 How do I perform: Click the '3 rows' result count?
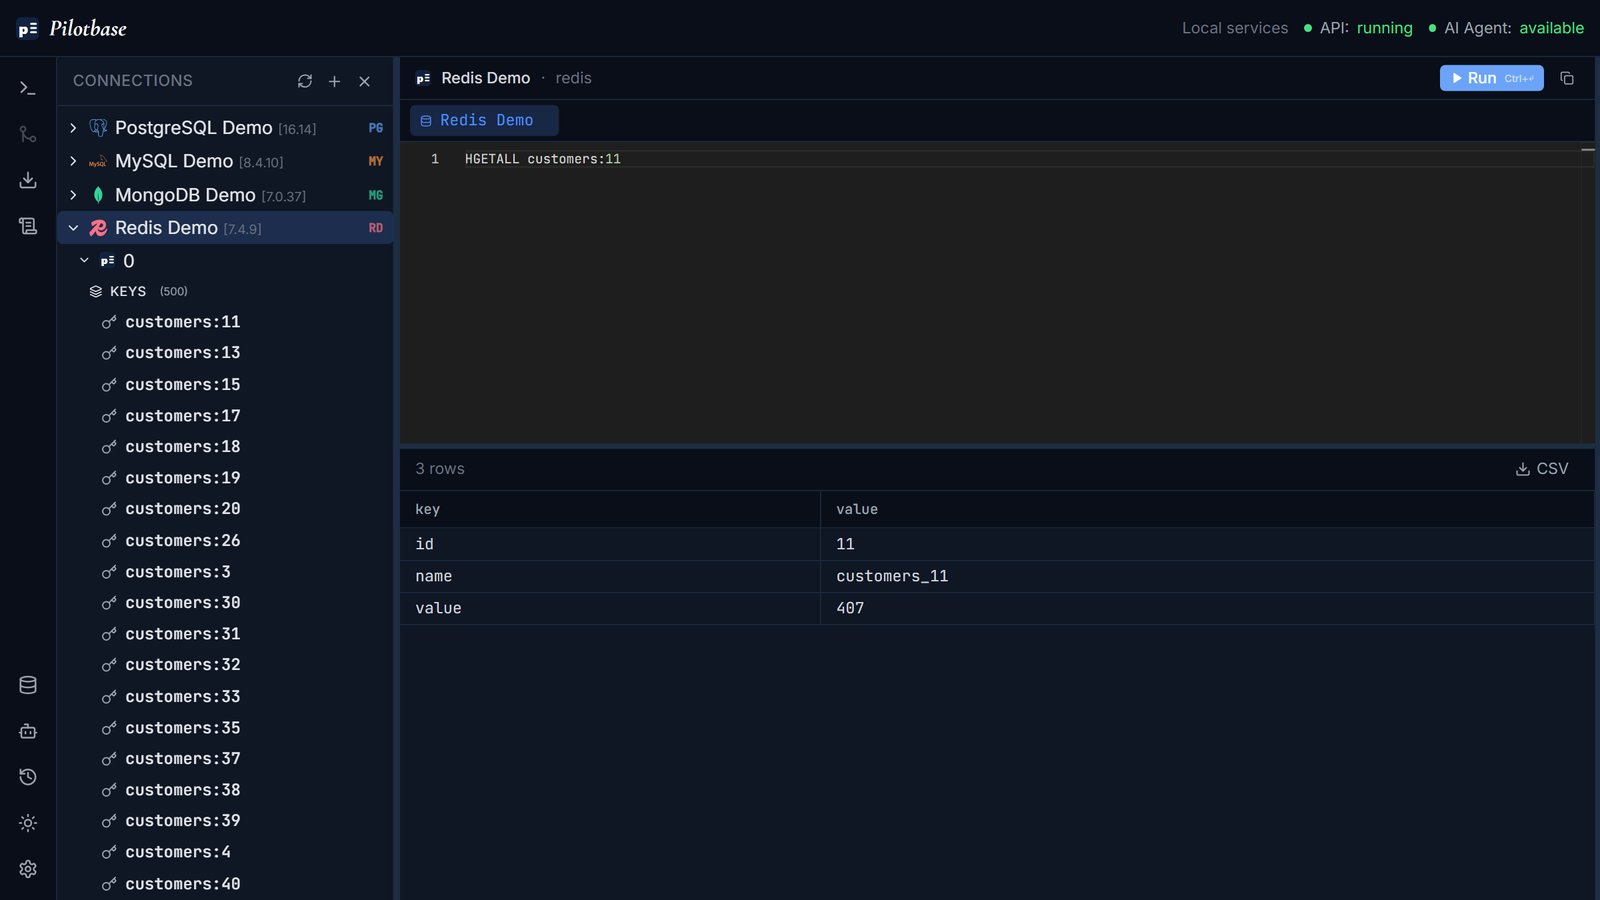pyautogui.click(x=440, y=469)
